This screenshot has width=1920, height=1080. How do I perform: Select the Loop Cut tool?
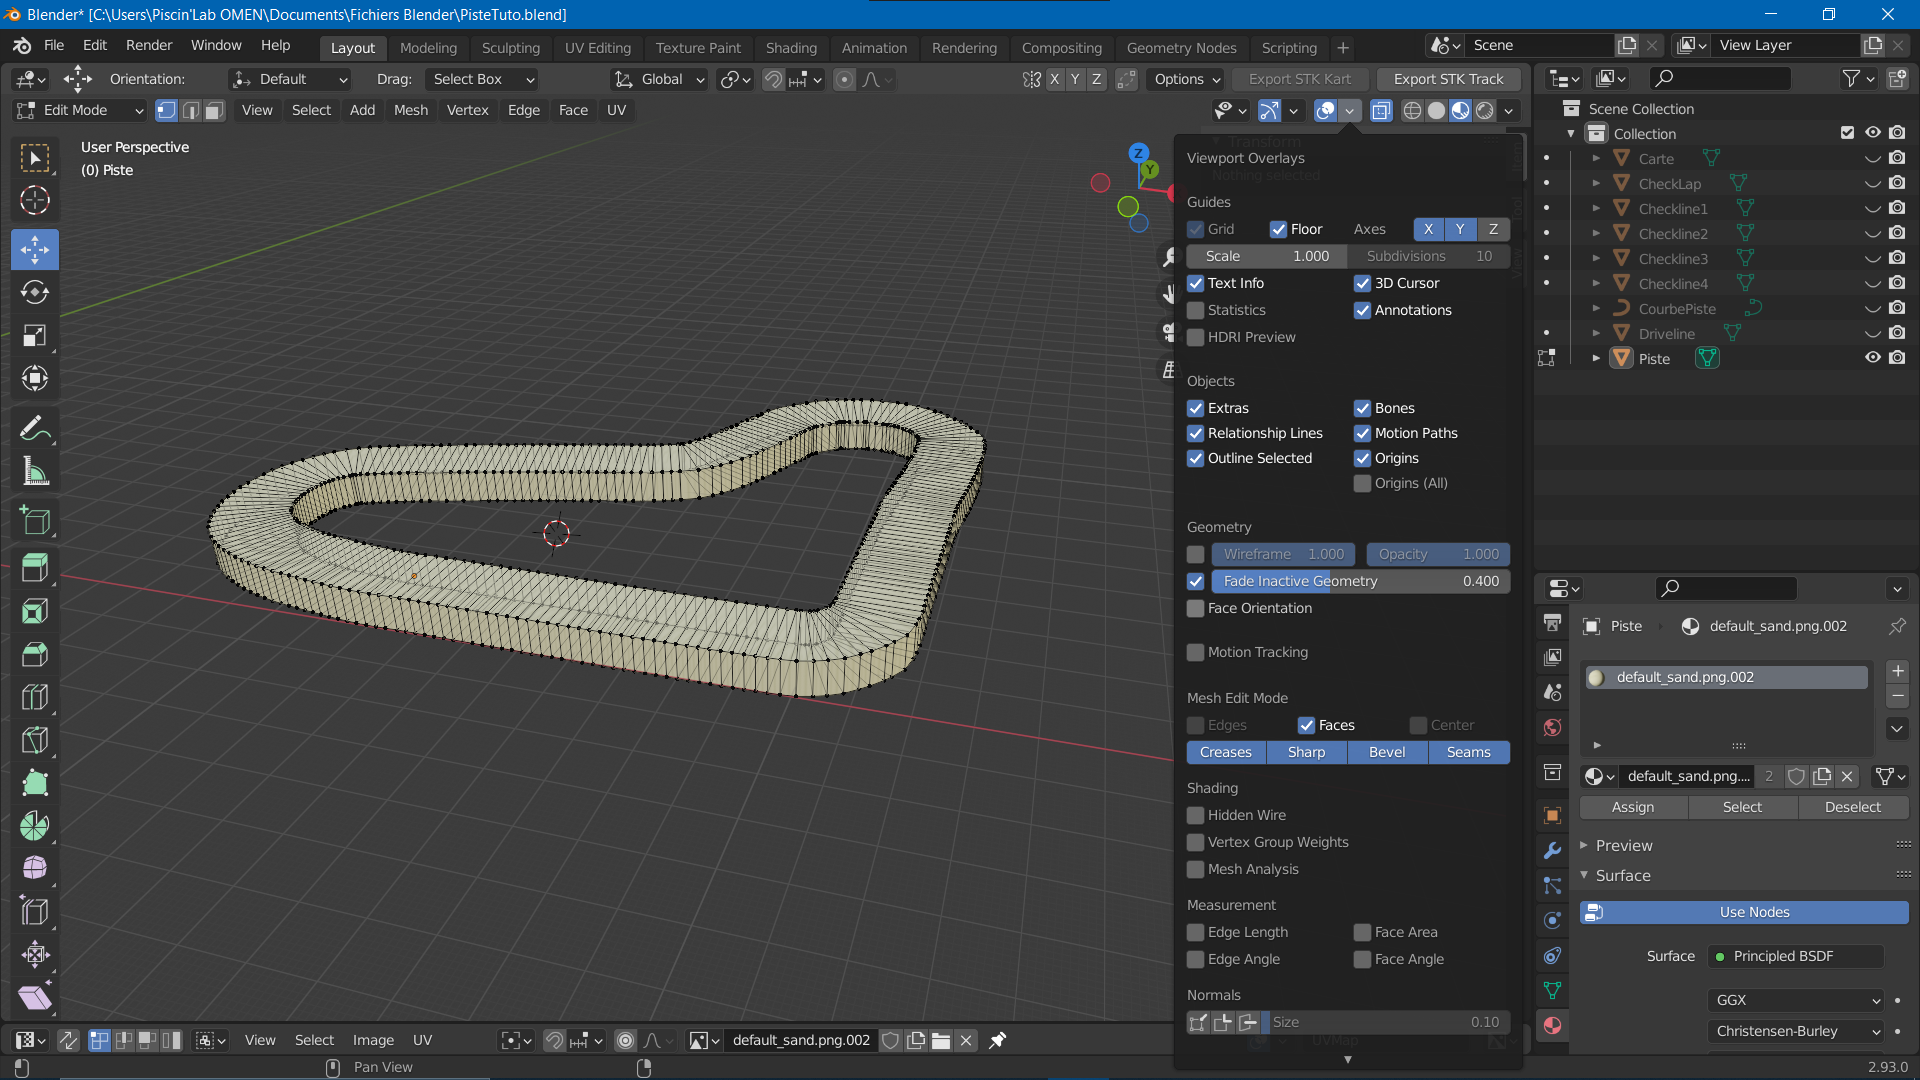[35, 697]
